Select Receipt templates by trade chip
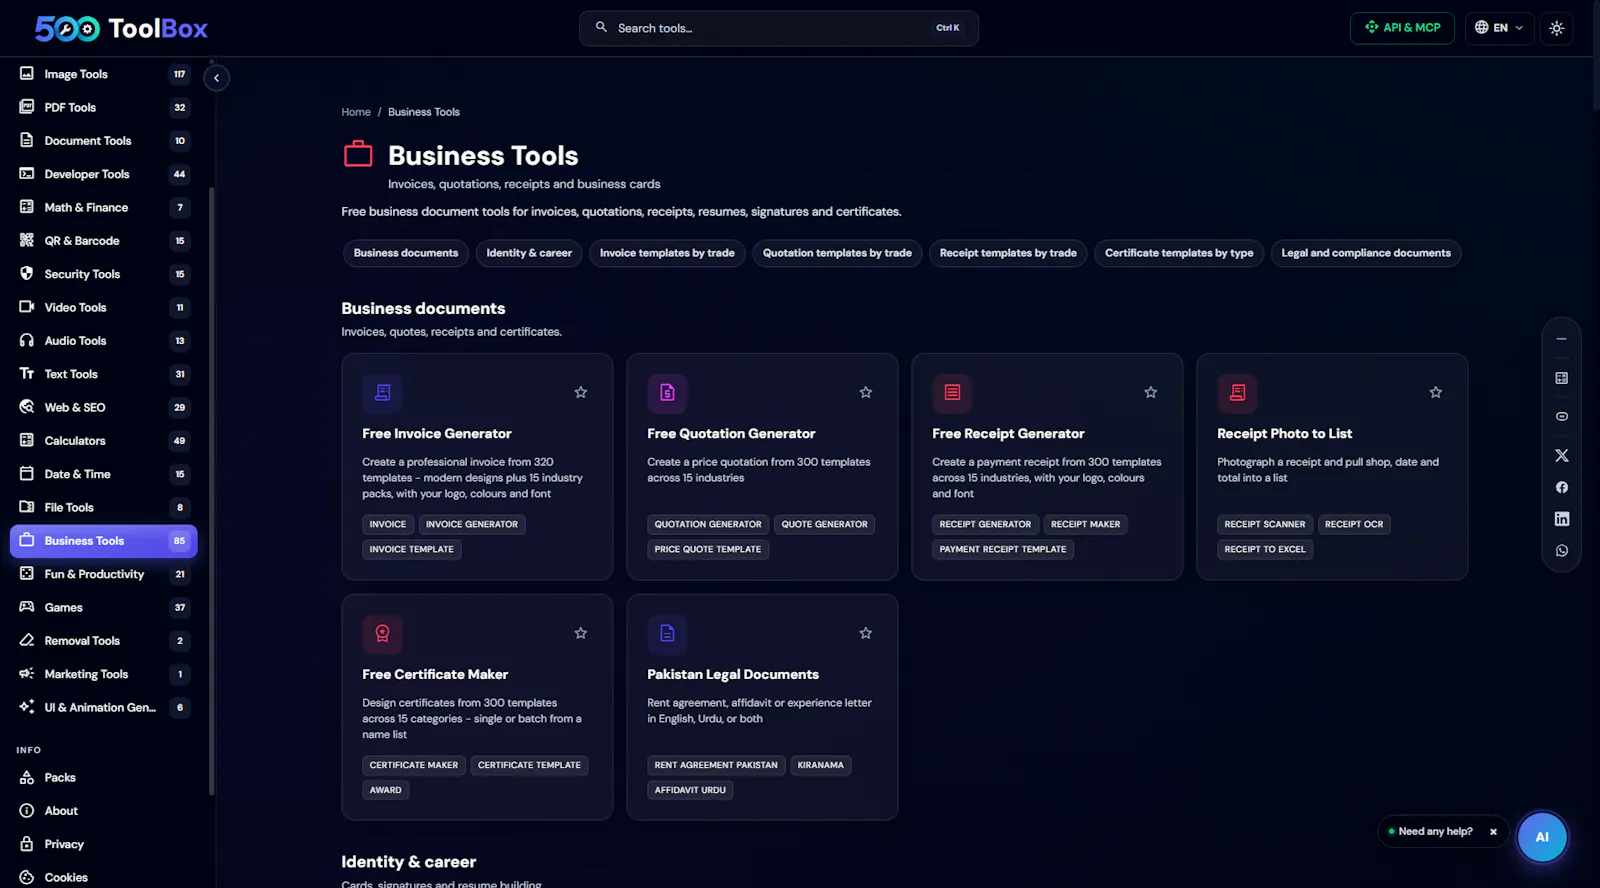Image resolution: width=1600 pixels, height=888 pixels. pyautogui.click(x=1008, y=253)
